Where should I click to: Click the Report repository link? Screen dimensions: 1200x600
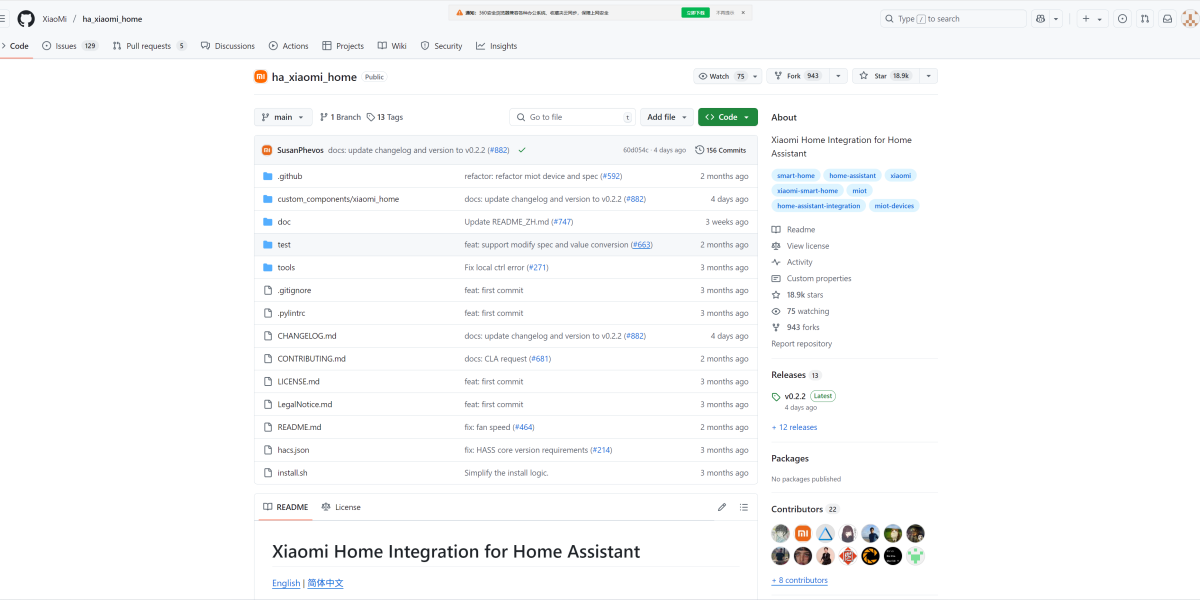coord(801,344)
